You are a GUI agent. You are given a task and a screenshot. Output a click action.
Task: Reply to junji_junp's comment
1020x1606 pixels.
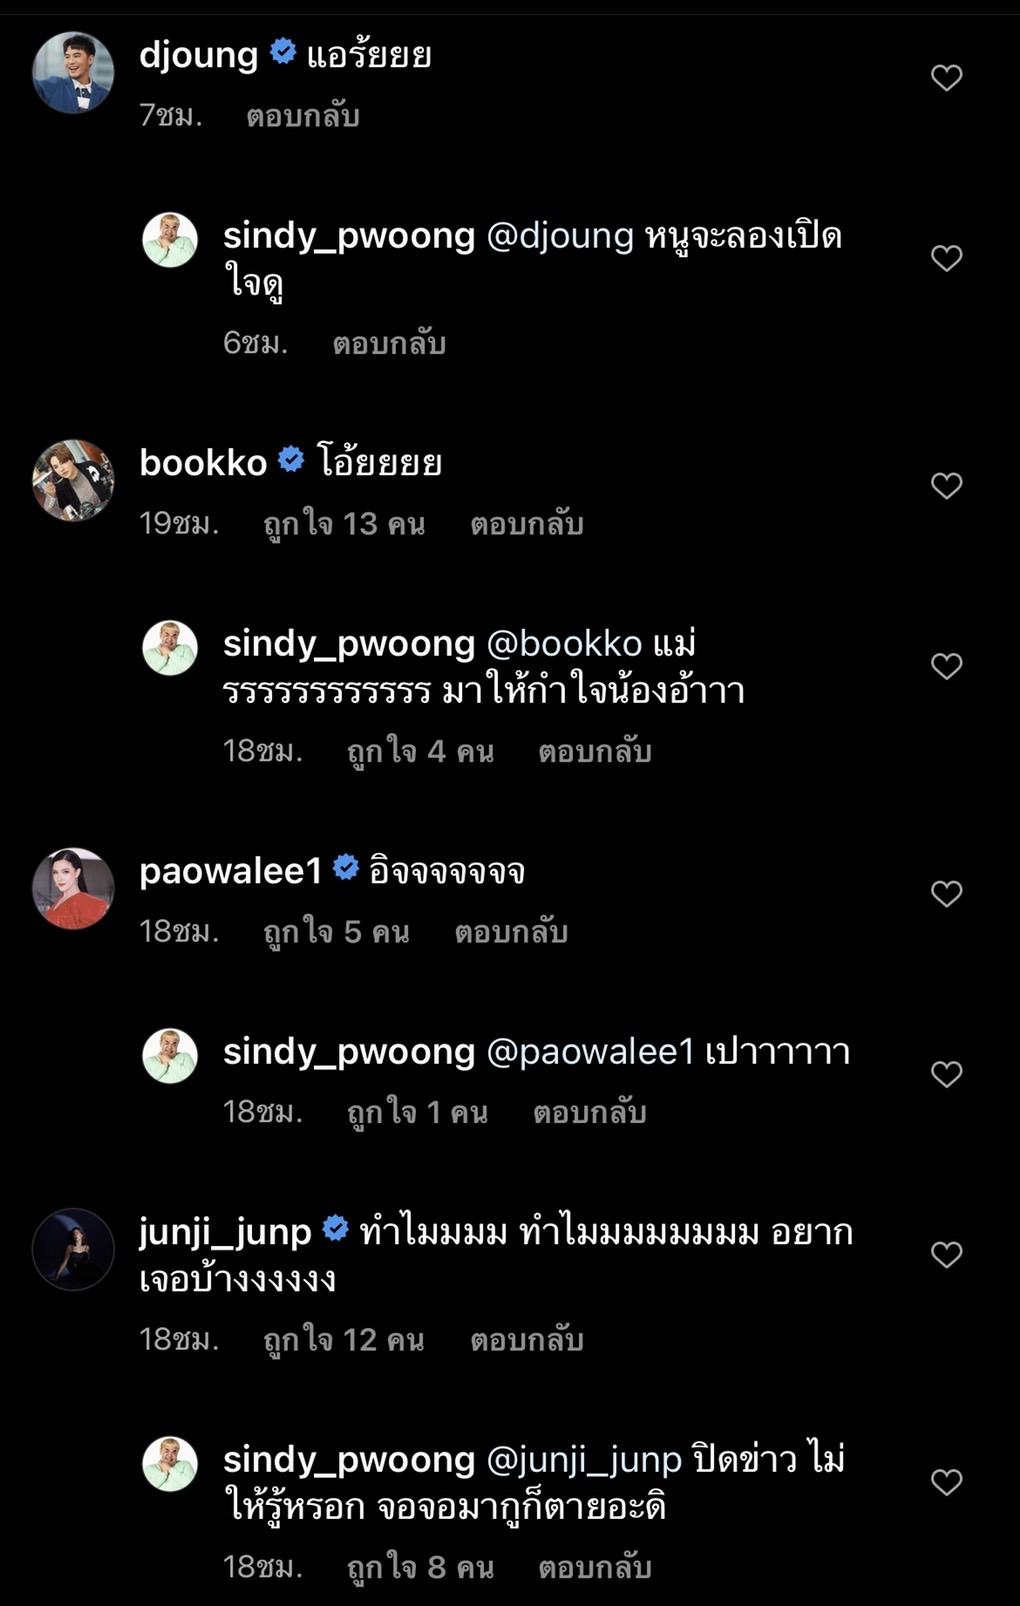[526, 1340]
